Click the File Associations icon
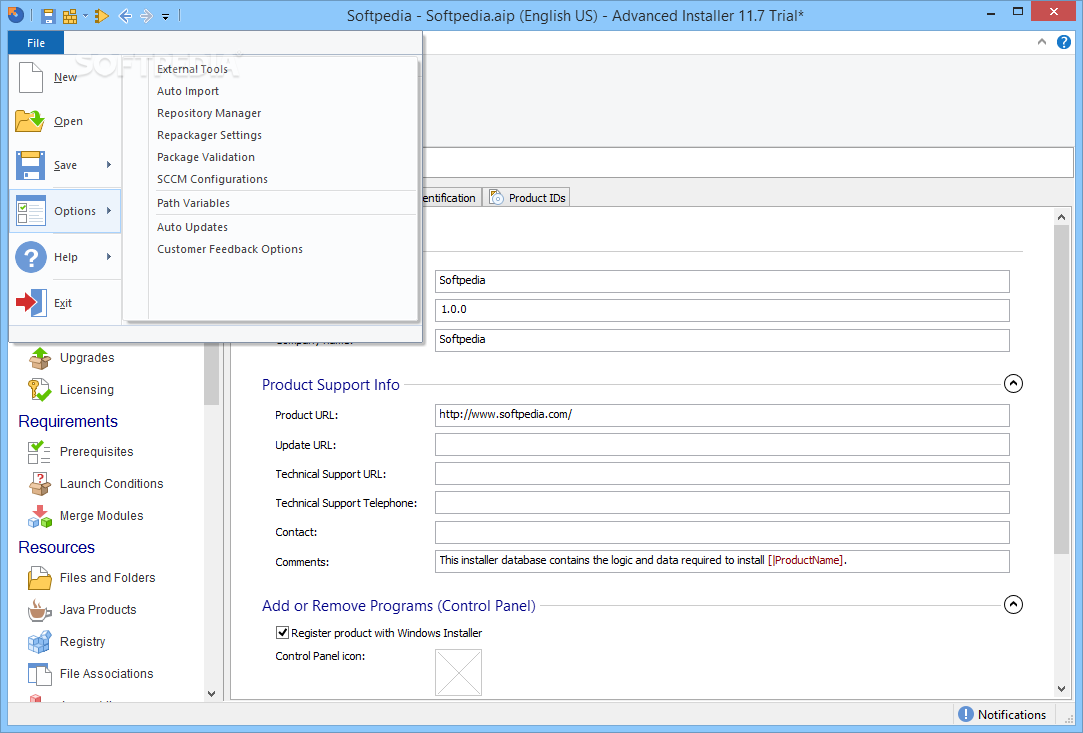This screenshot has height=733, width=1083. (x=39, y=674)
